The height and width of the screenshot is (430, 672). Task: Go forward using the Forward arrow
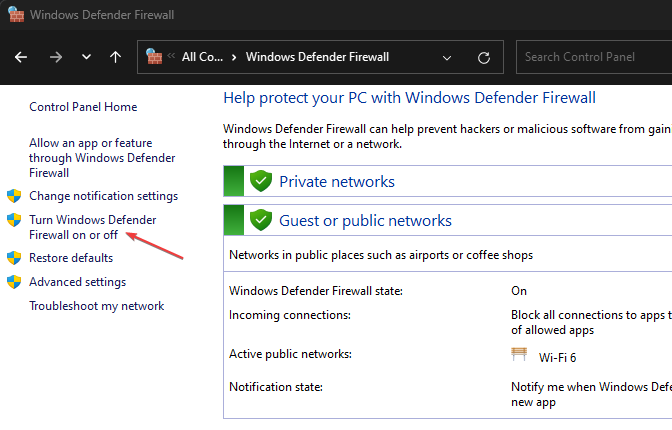(x=56, y=57)
